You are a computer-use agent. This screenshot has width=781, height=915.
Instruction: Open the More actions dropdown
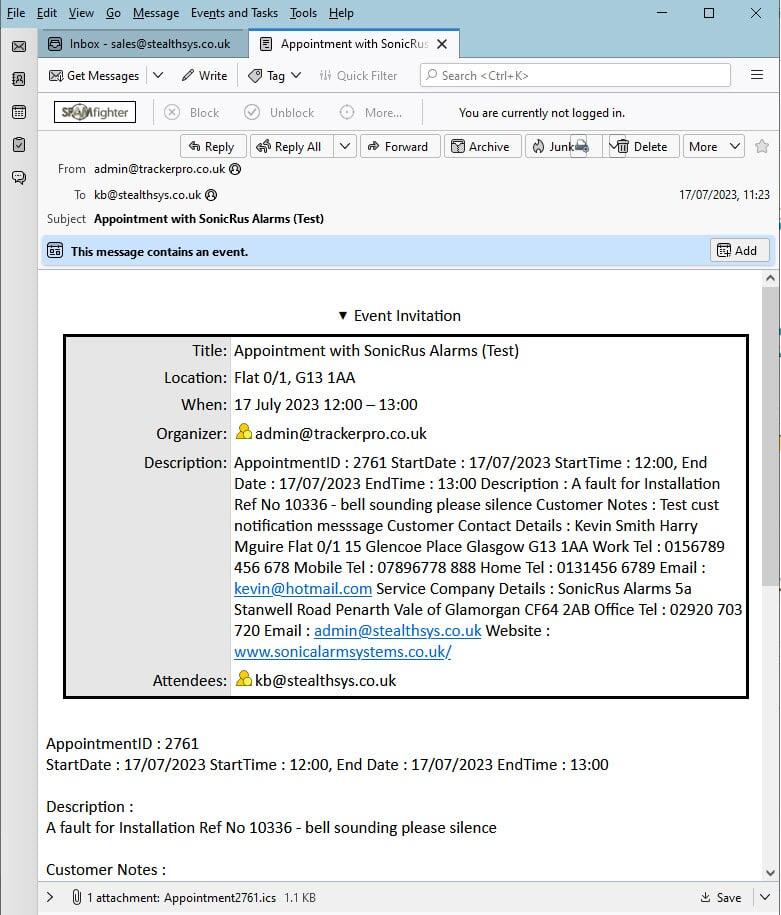[714, 146]
